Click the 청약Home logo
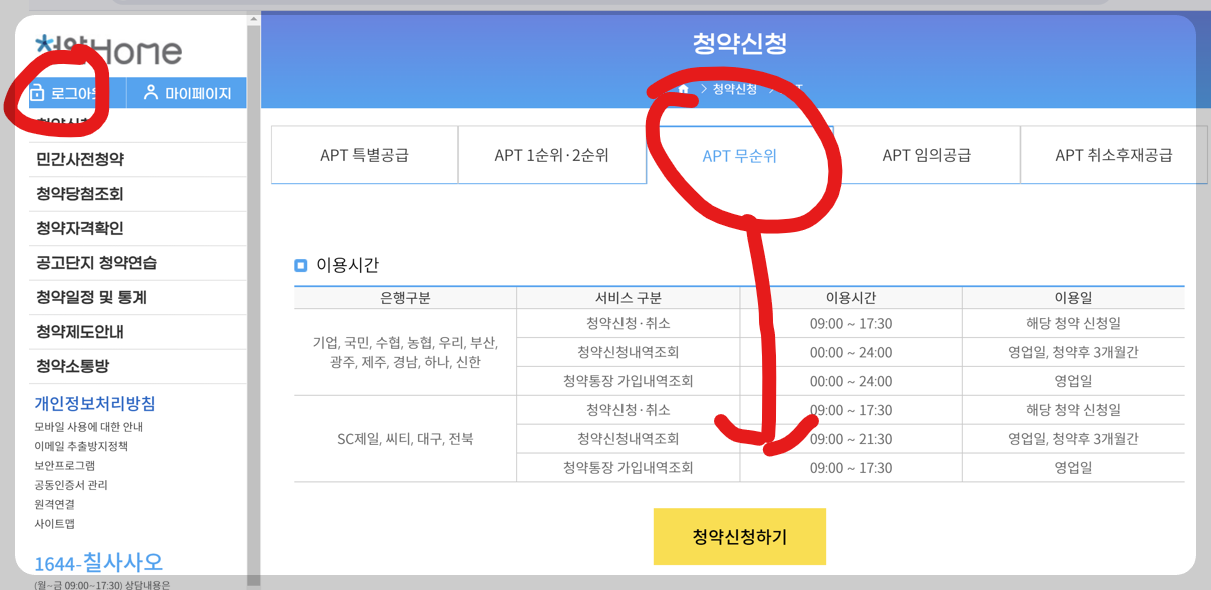Image resolution: width=1211 pixels, height=590 pixels. click(x=108, y=51)
